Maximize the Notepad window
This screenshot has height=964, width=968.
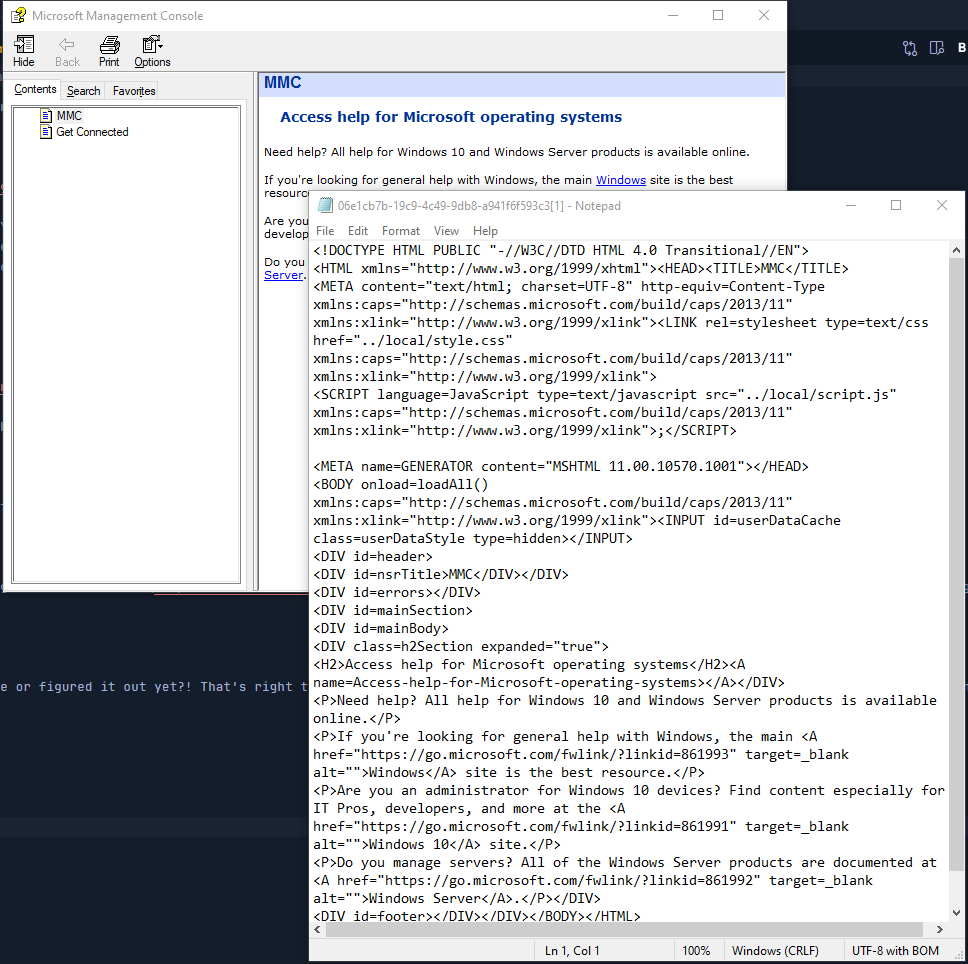(896, 206)
